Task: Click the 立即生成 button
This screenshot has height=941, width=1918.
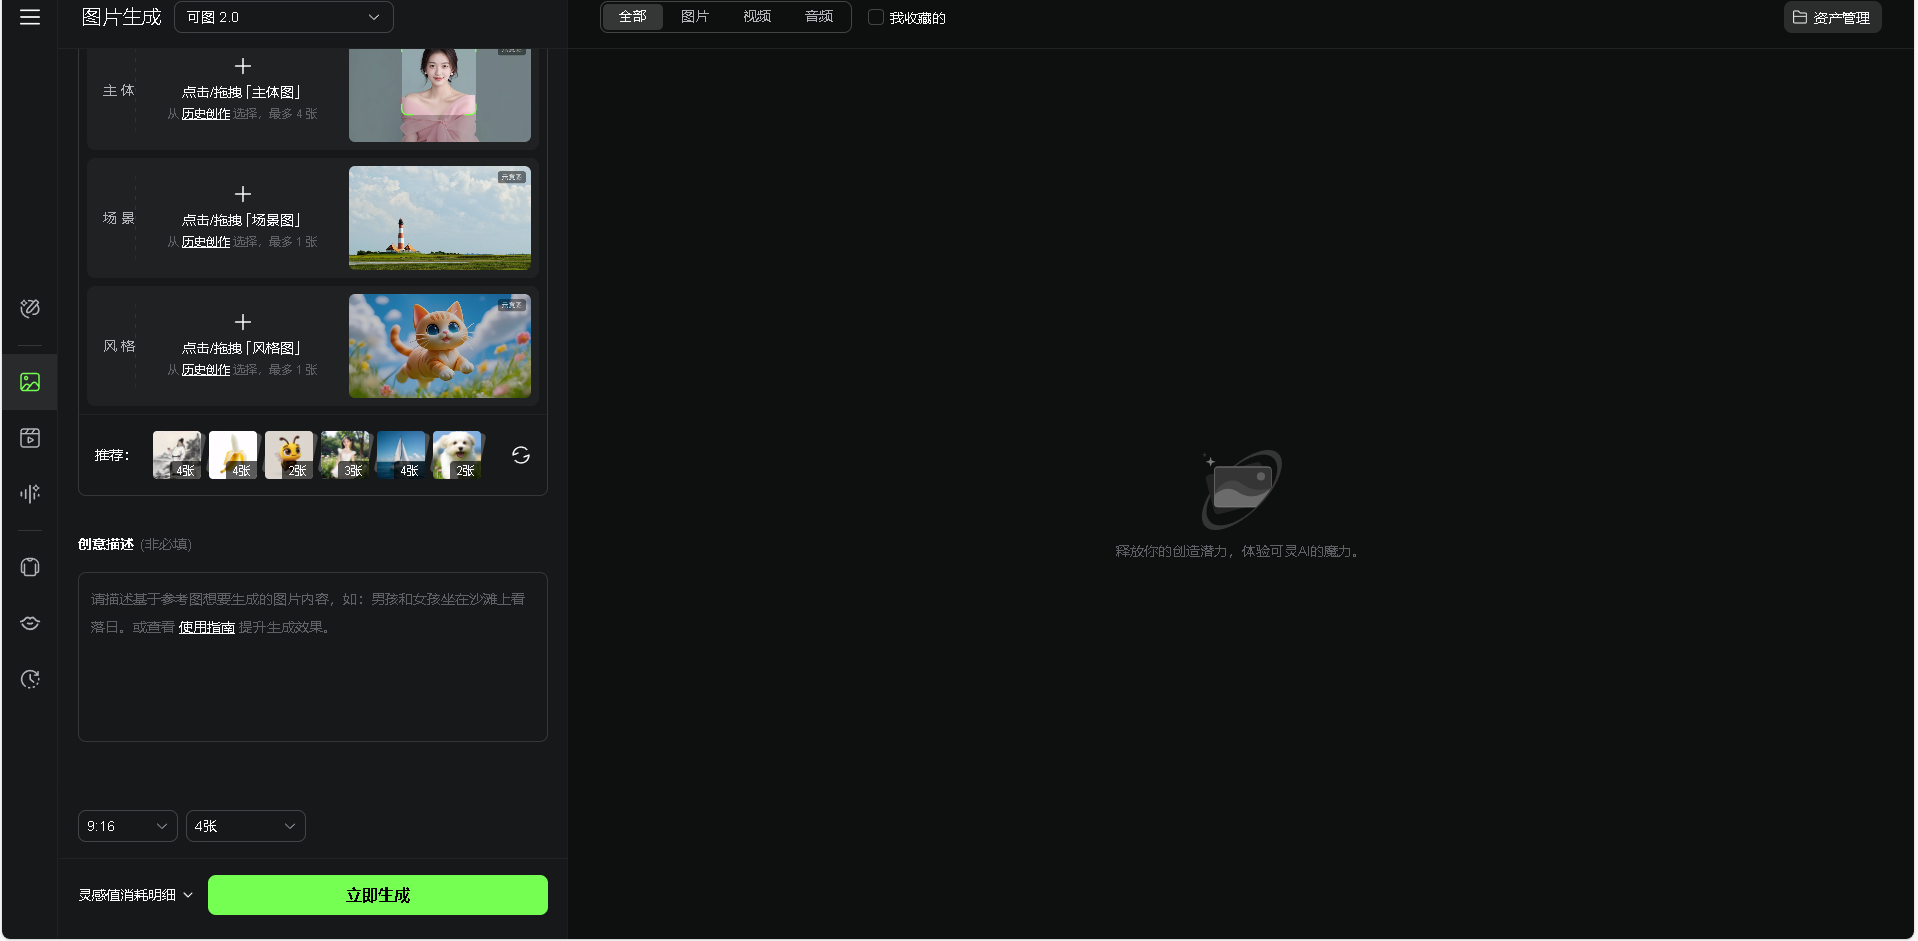Action: (377, 895)
